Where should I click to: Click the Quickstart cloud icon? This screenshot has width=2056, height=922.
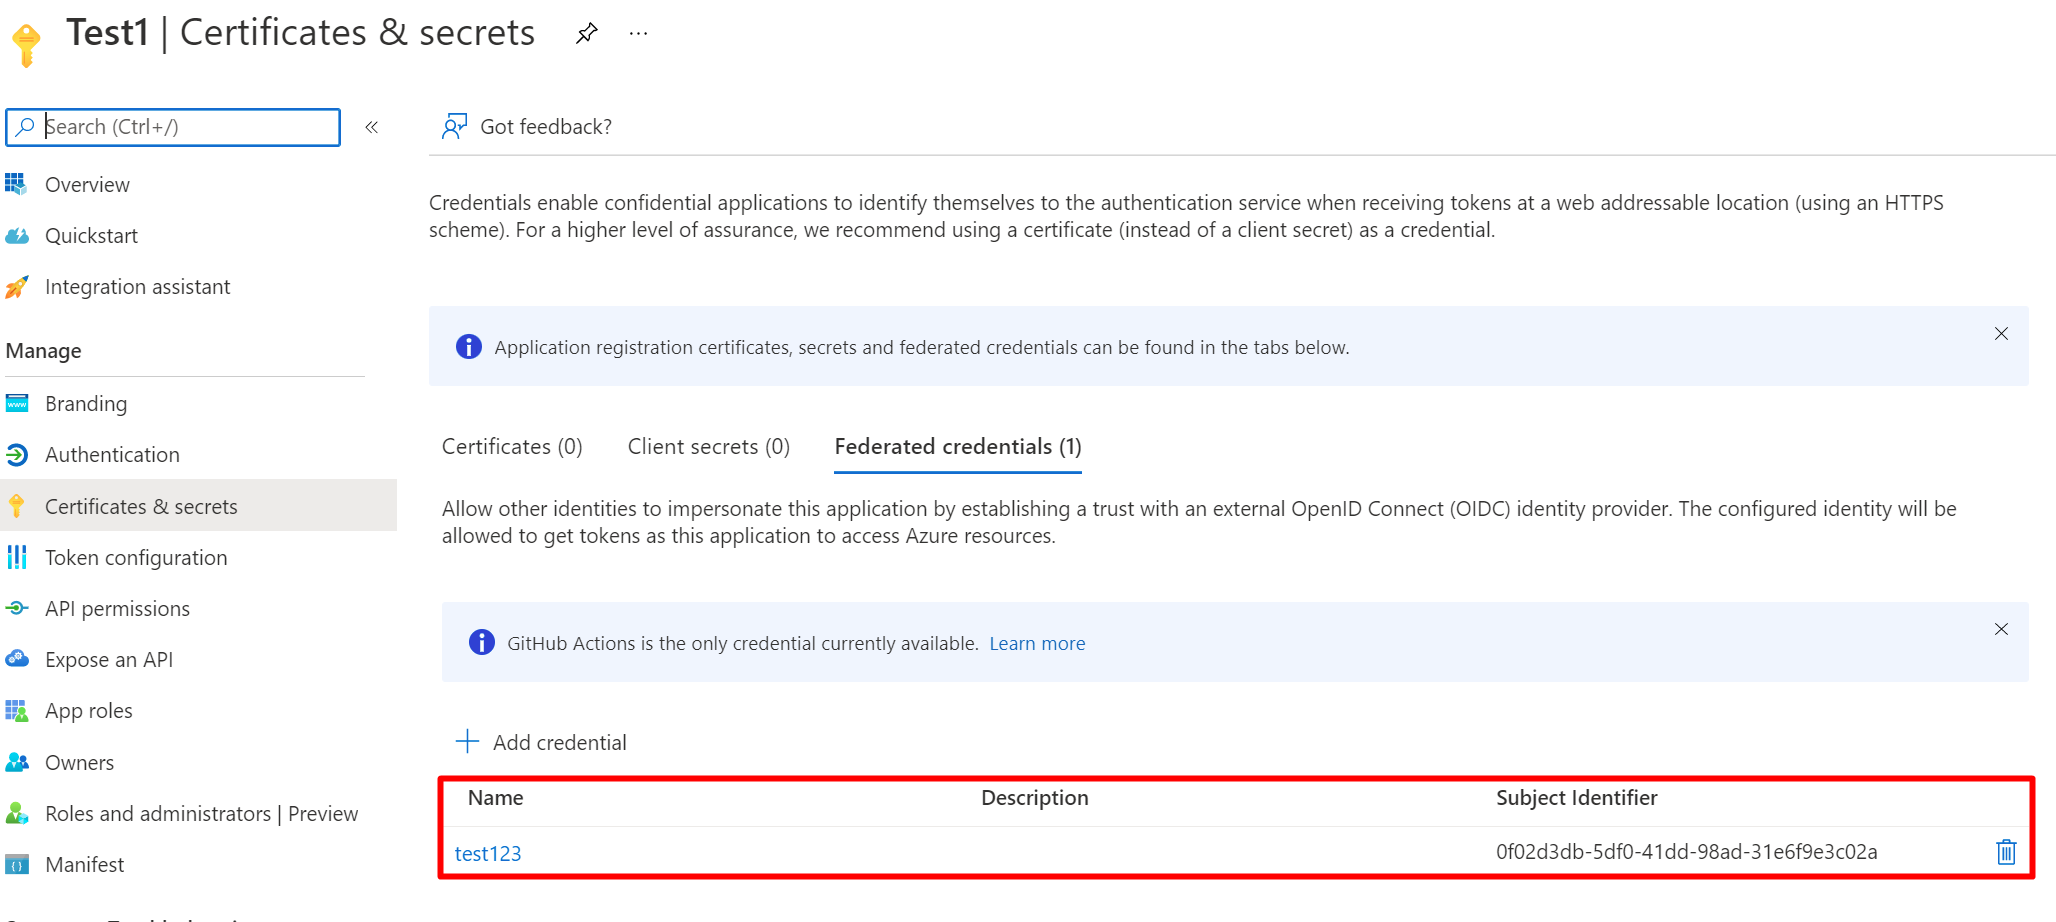[17, 236]
